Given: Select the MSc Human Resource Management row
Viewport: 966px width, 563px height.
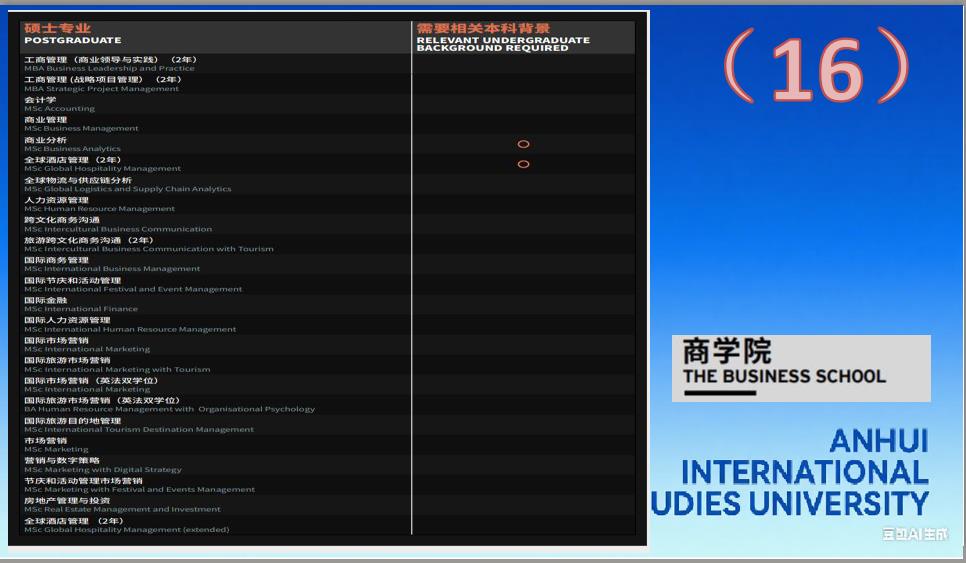Looking at the screenshot, I should pos(99,204).
